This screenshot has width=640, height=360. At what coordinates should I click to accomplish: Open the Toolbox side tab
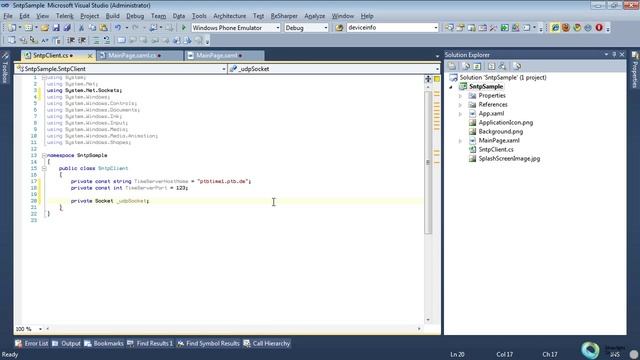pos(5,68)
